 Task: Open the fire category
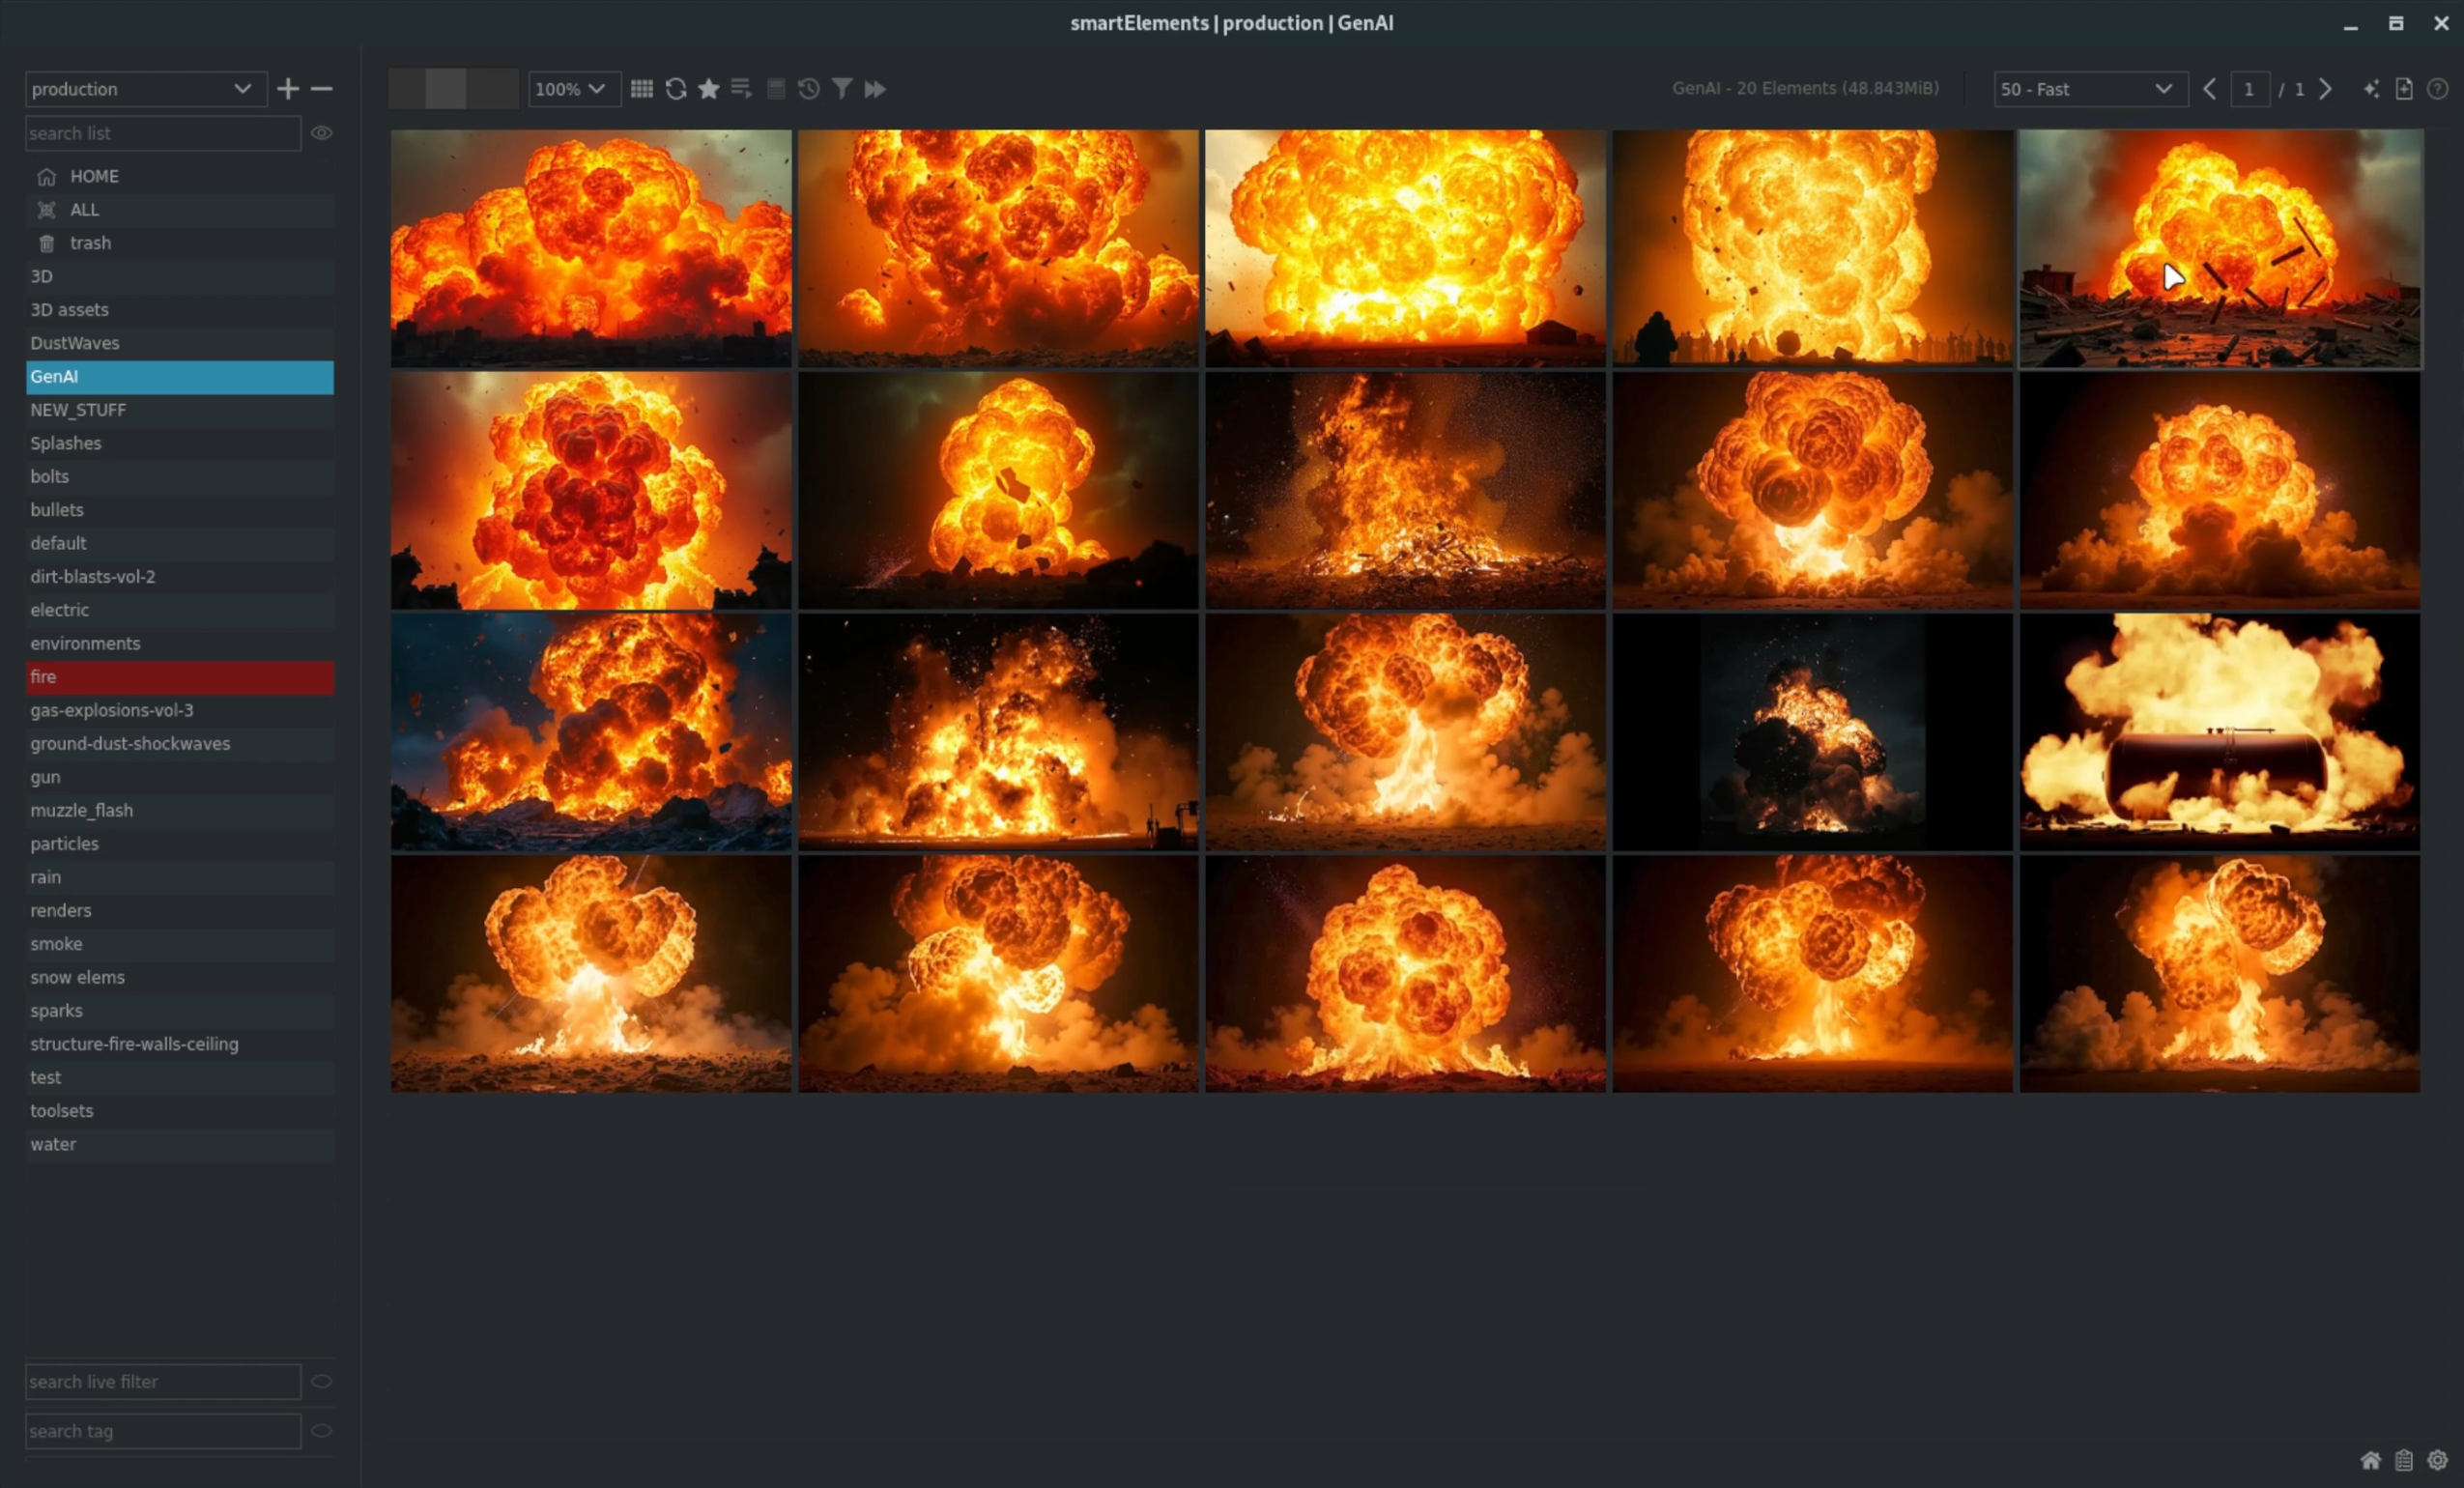click(179, 677)
